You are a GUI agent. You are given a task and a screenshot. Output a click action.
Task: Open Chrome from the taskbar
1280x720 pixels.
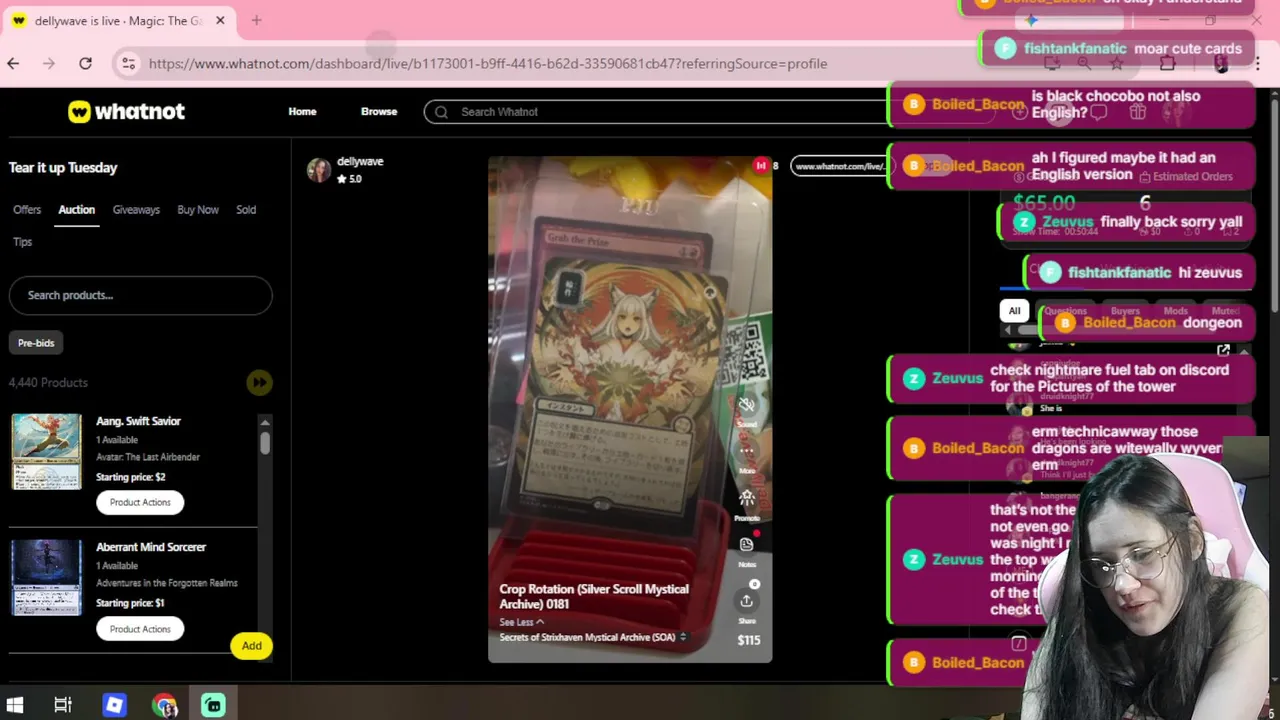click(x=164, y=705)
